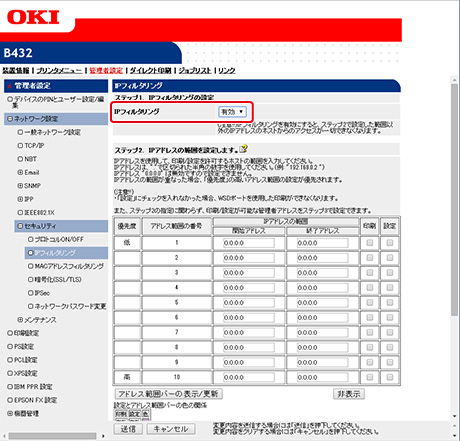Click the 送信 button

pos(128,429)
